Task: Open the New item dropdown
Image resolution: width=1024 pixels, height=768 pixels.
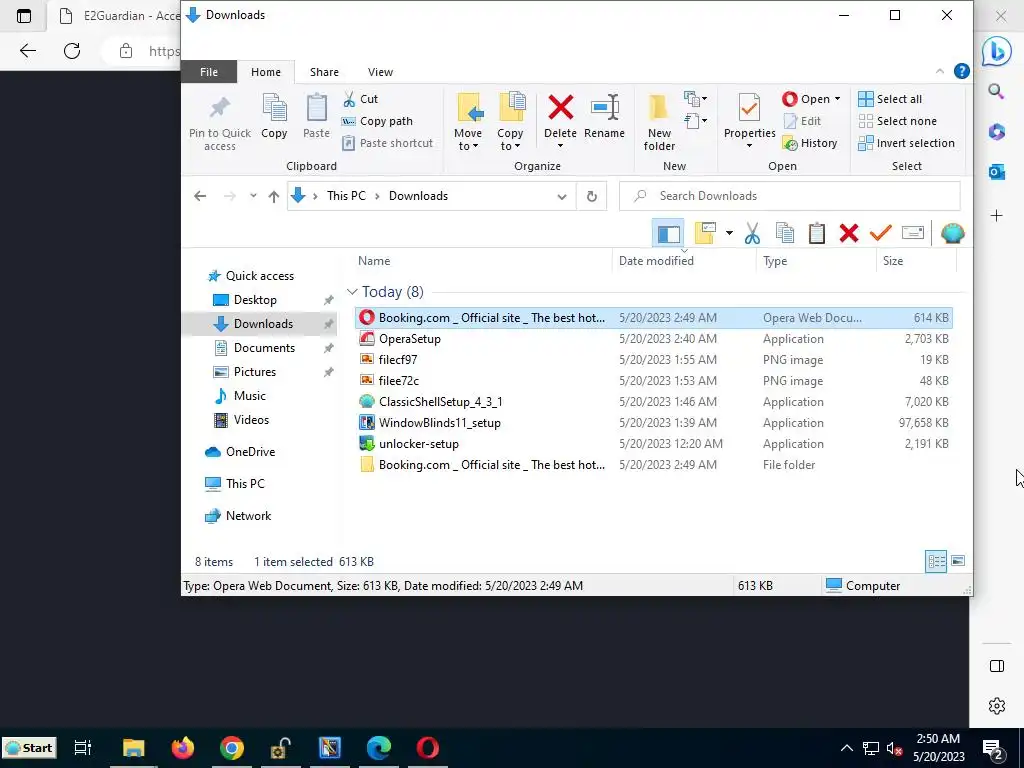Action: point(696,99)
